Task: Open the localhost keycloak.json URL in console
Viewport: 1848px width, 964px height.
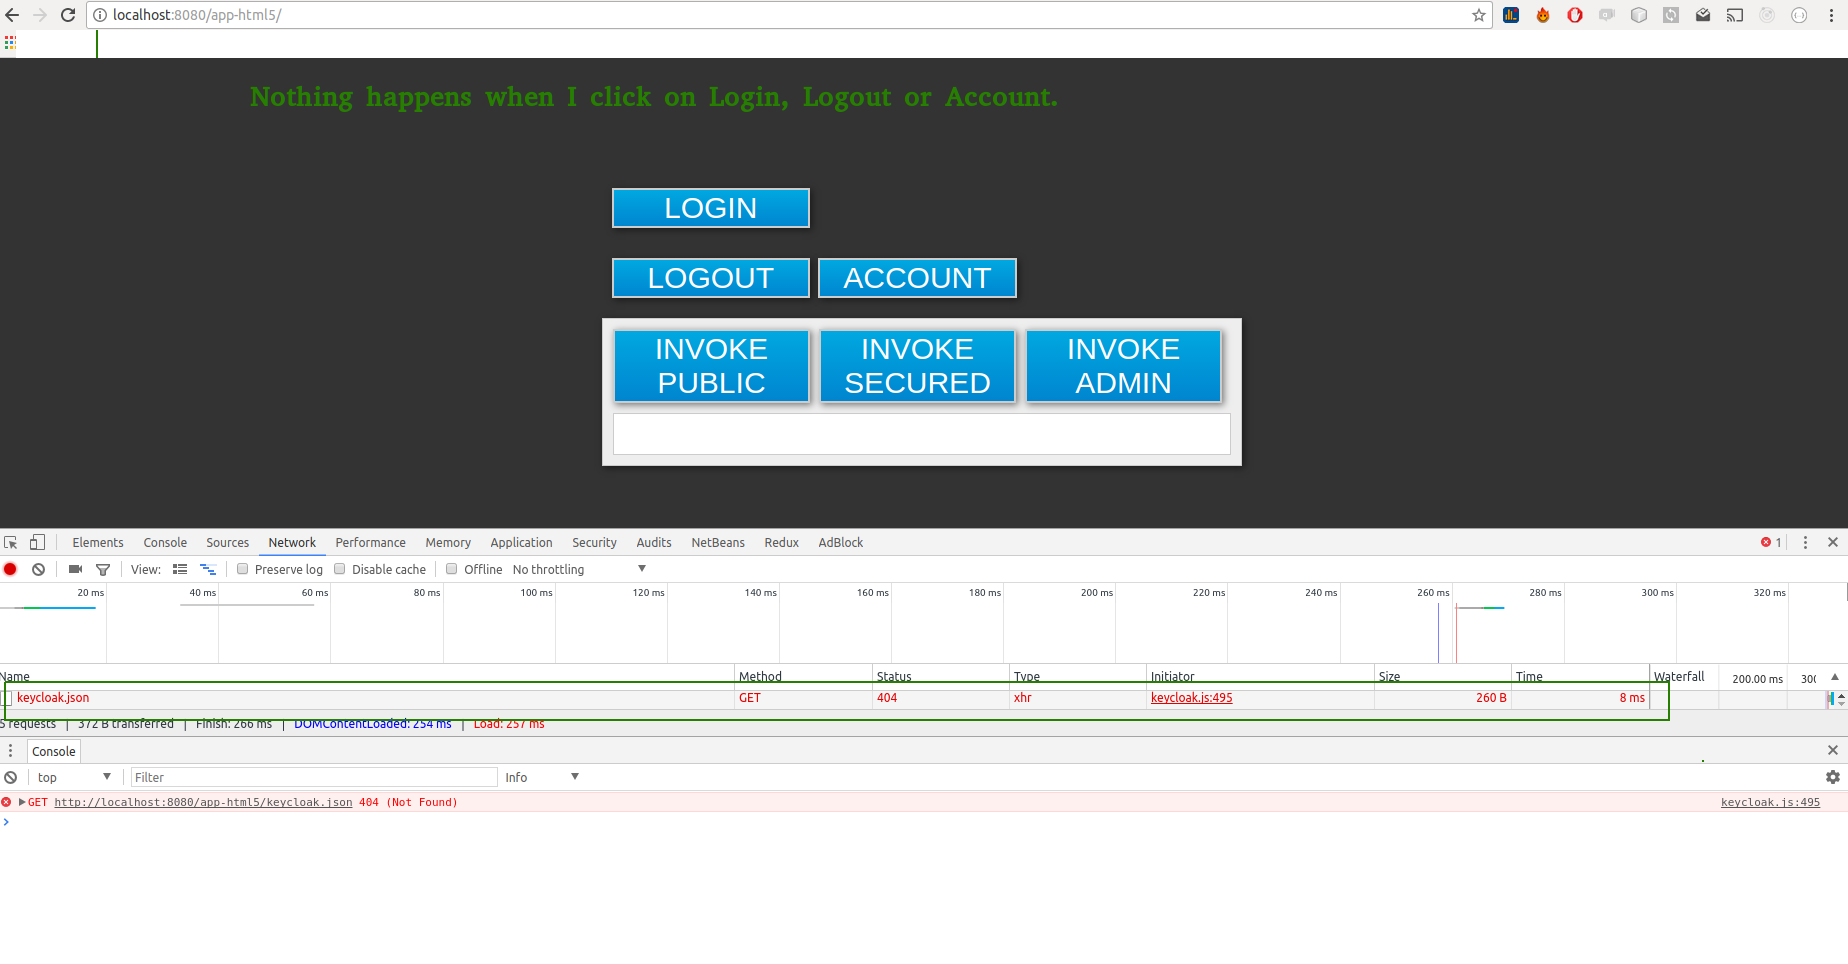Action: pos(203,802)
